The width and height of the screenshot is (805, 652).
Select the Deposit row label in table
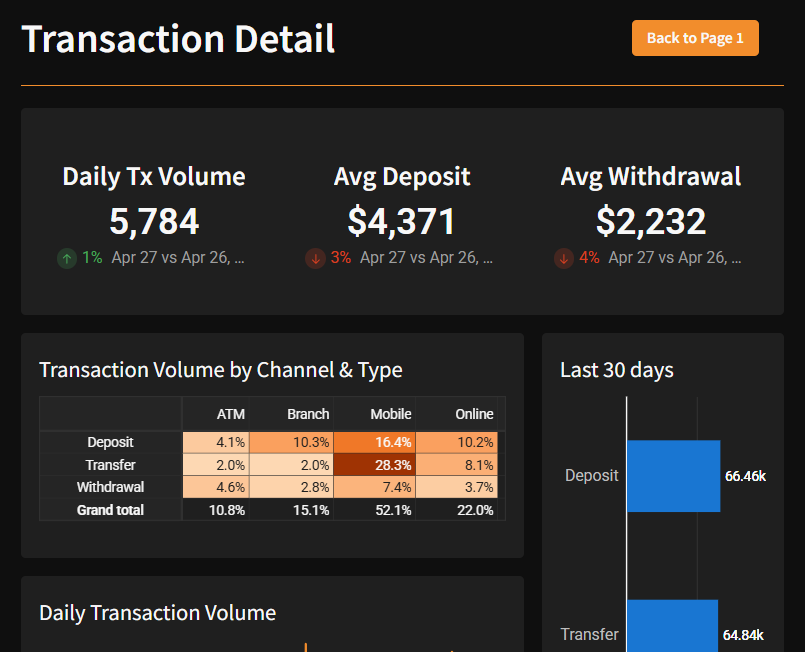point(110,442)
